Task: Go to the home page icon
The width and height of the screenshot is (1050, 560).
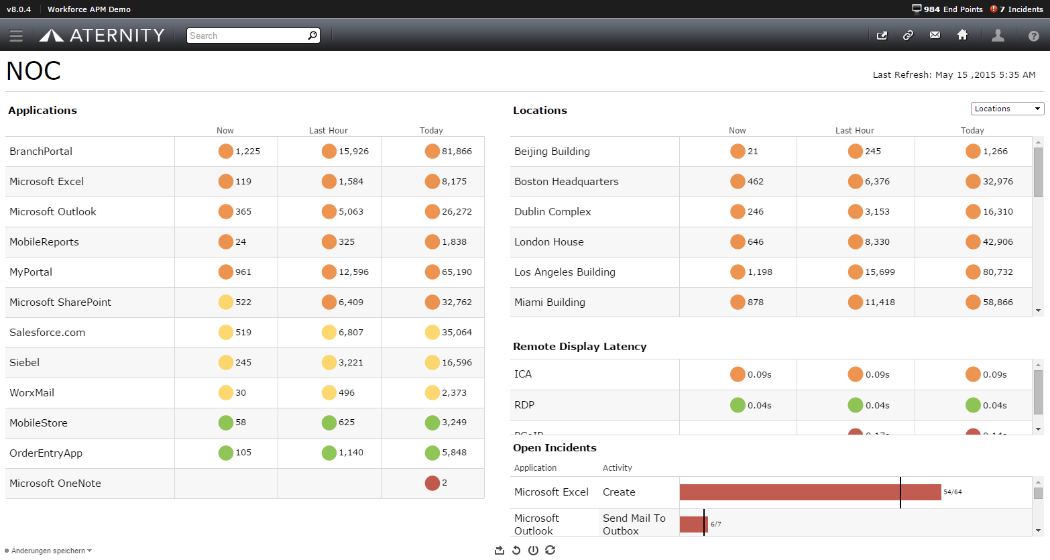Action: pos(962,35)
